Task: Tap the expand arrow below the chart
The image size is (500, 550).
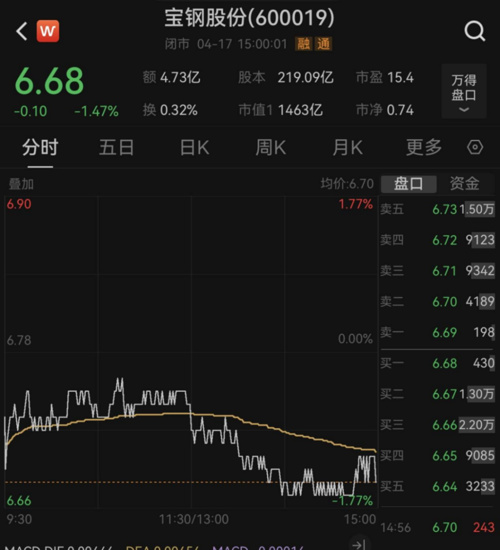Action: click(x=359, y=544)
